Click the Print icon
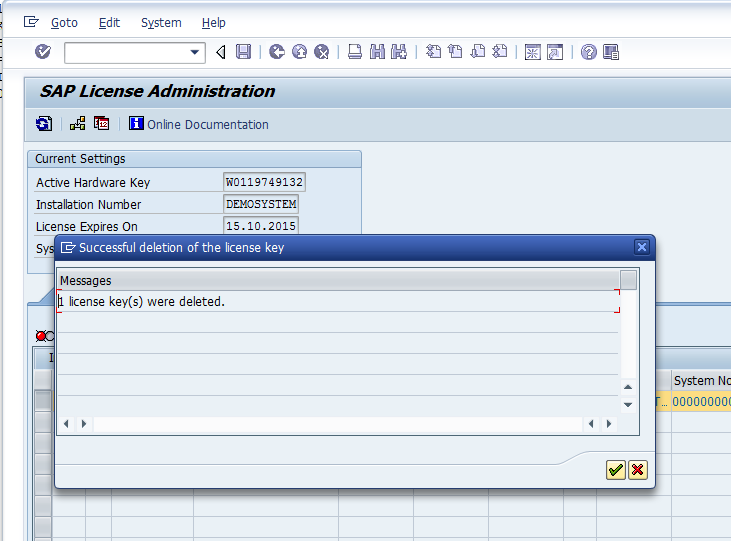731x541 pixels. click(355, 51)
